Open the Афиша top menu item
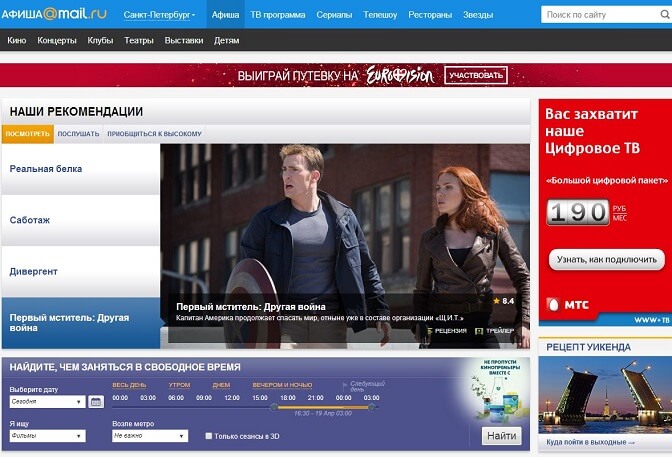The image size is (672, 457). coord(225,15)
